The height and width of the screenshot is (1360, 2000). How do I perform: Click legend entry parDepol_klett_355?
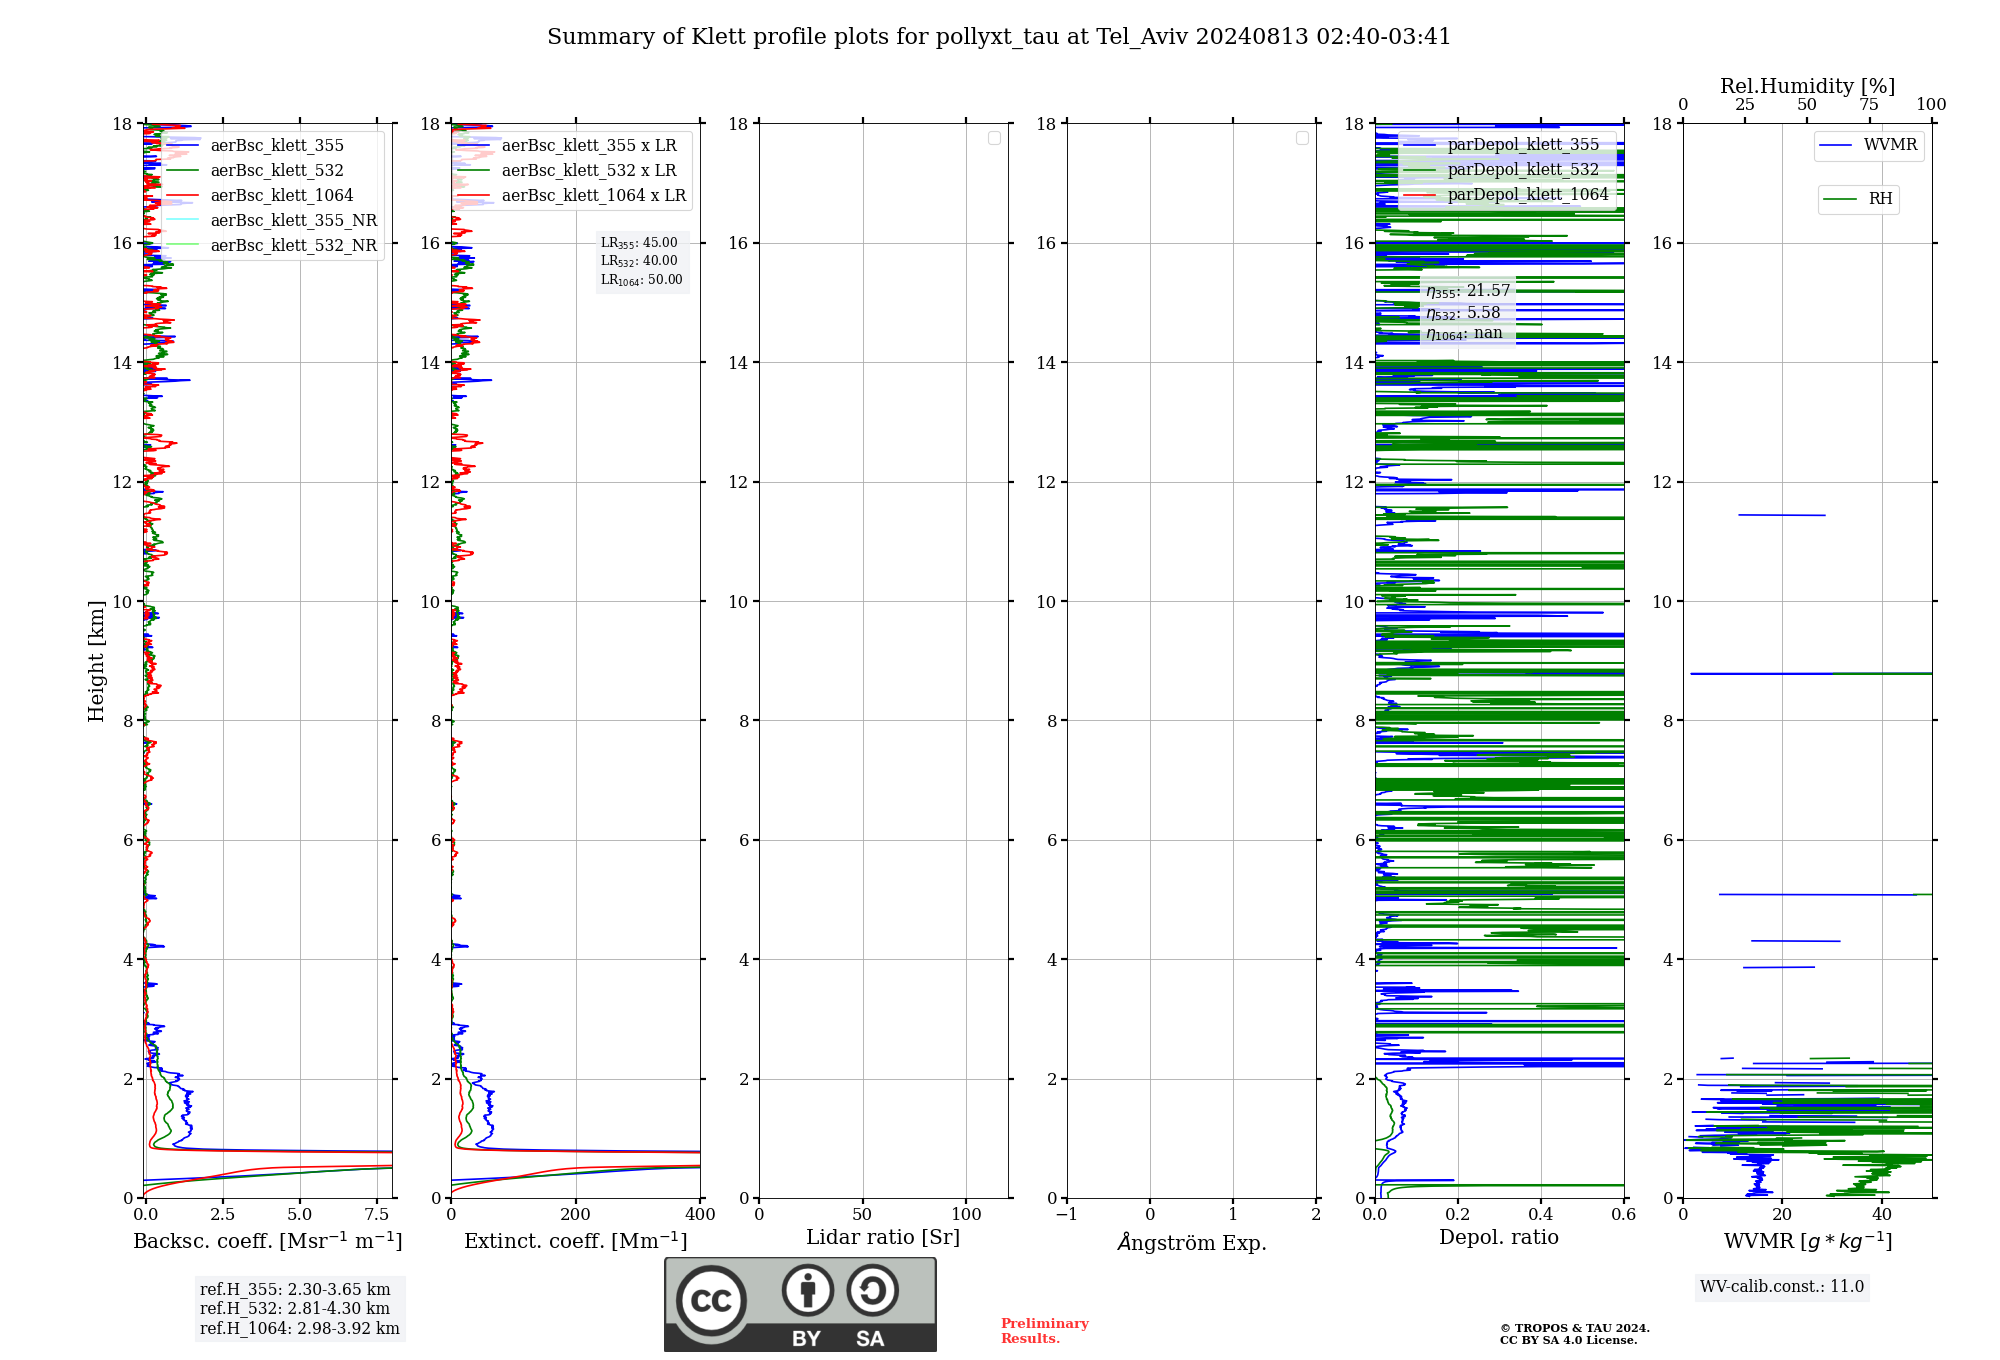(1502, 145)
